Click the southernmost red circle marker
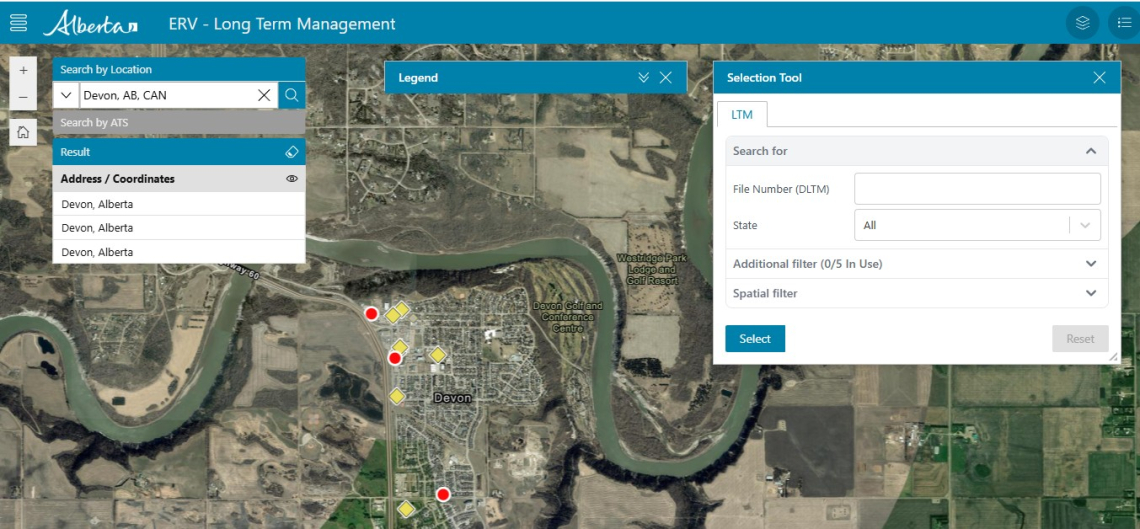Viewport: 1140px width, 529px height. (x=443, y=495)
